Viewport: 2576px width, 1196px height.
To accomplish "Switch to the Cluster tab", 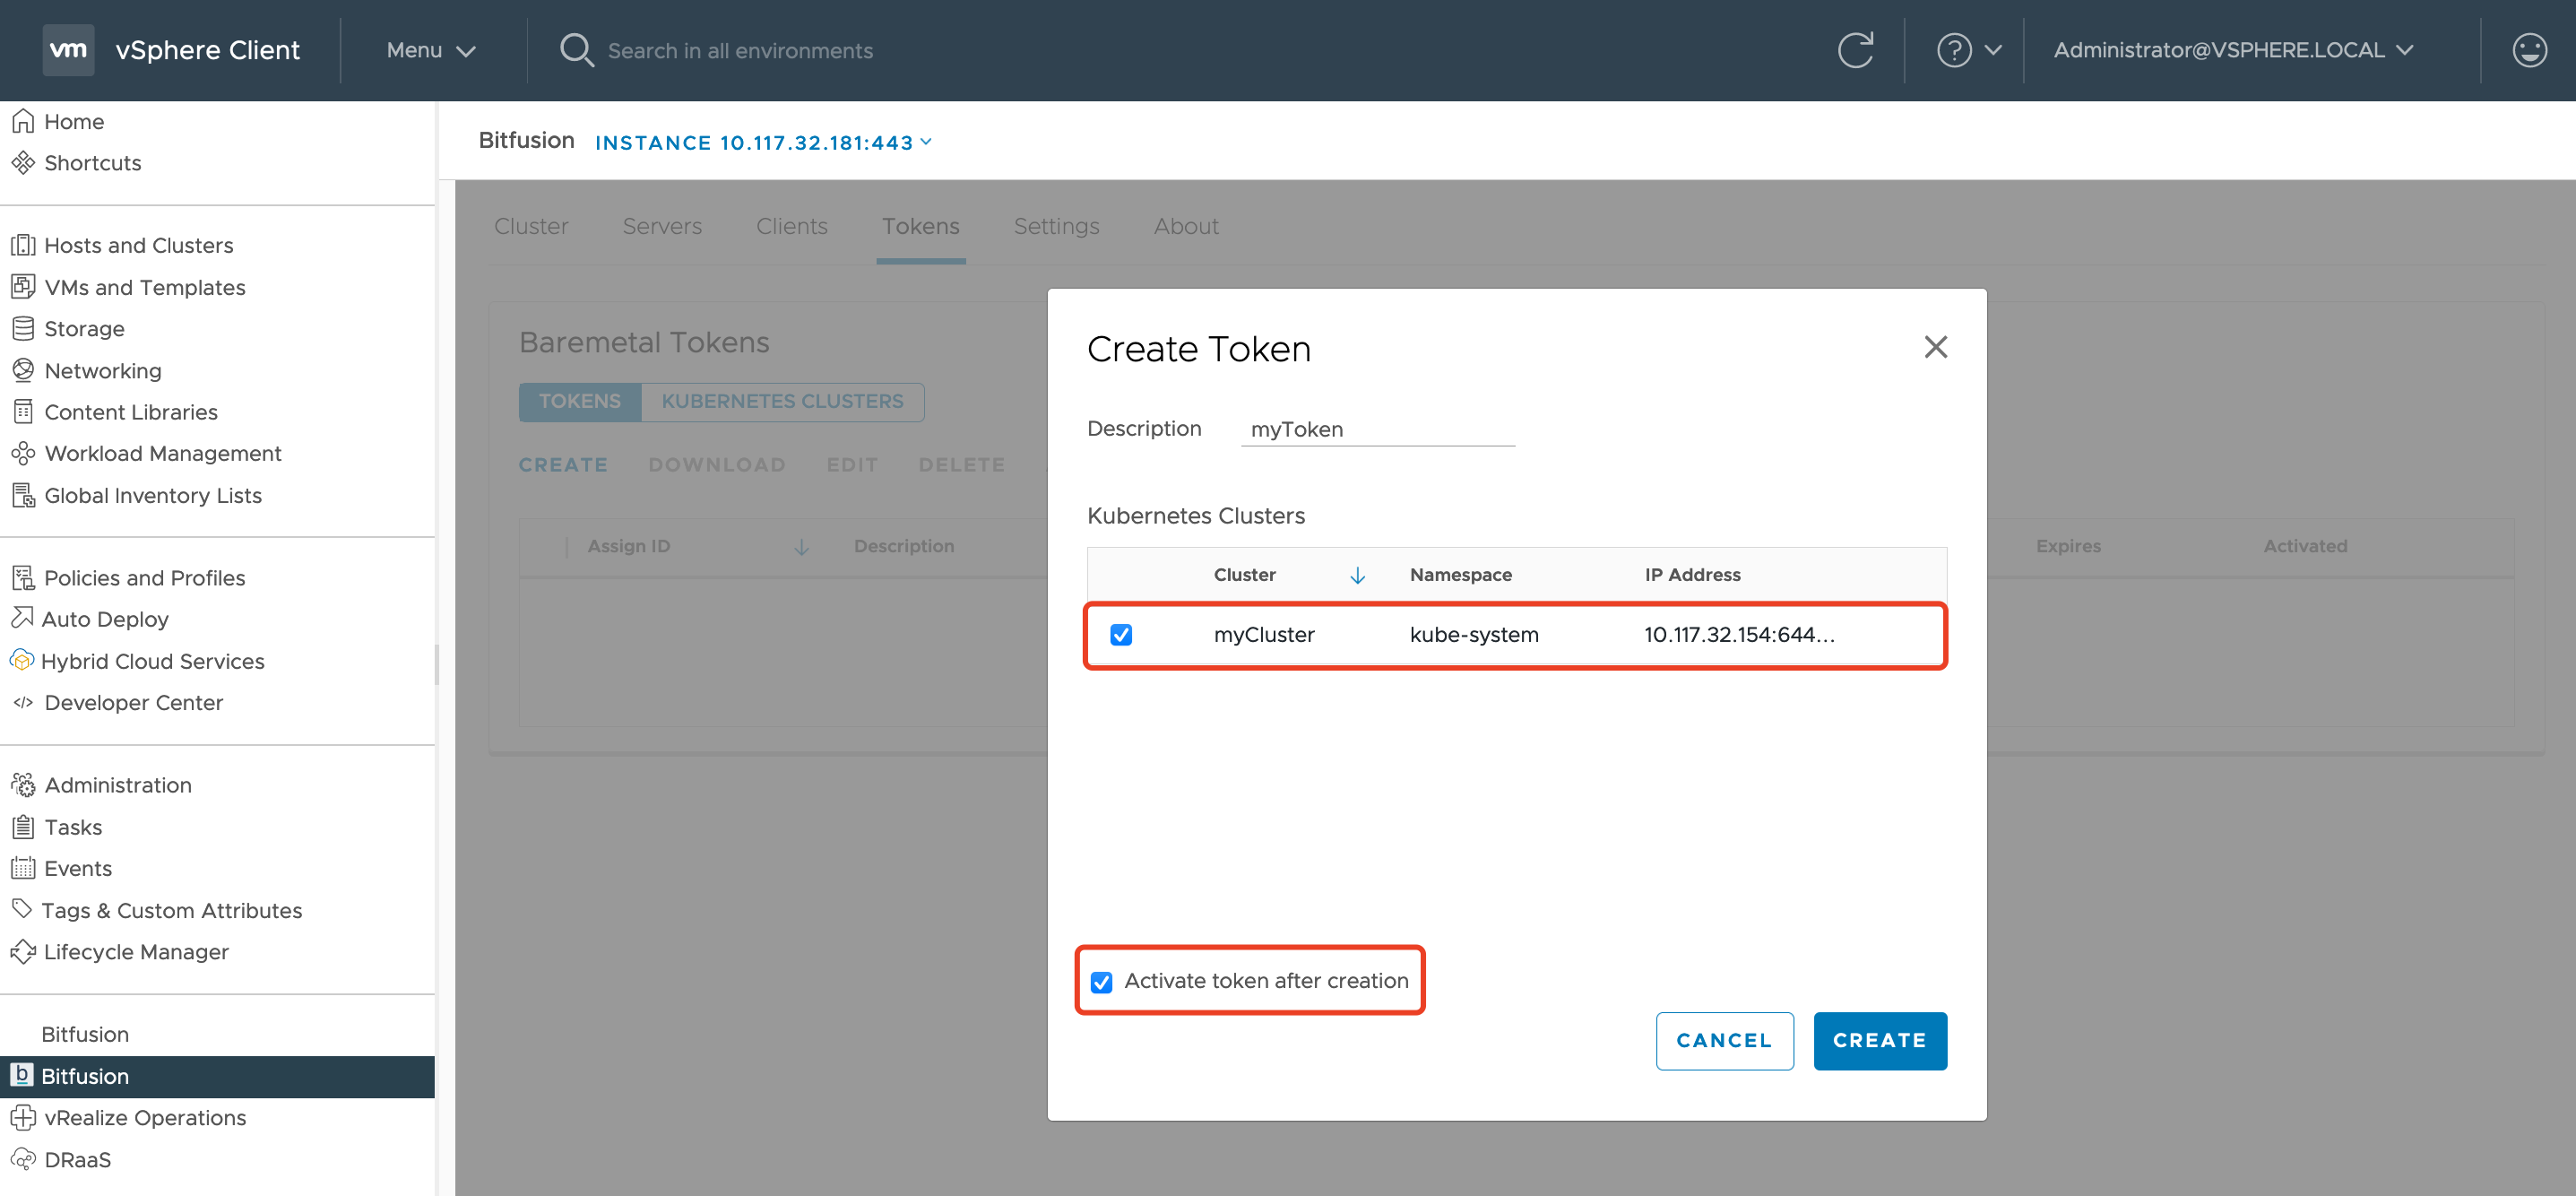I will click(531, 226).
